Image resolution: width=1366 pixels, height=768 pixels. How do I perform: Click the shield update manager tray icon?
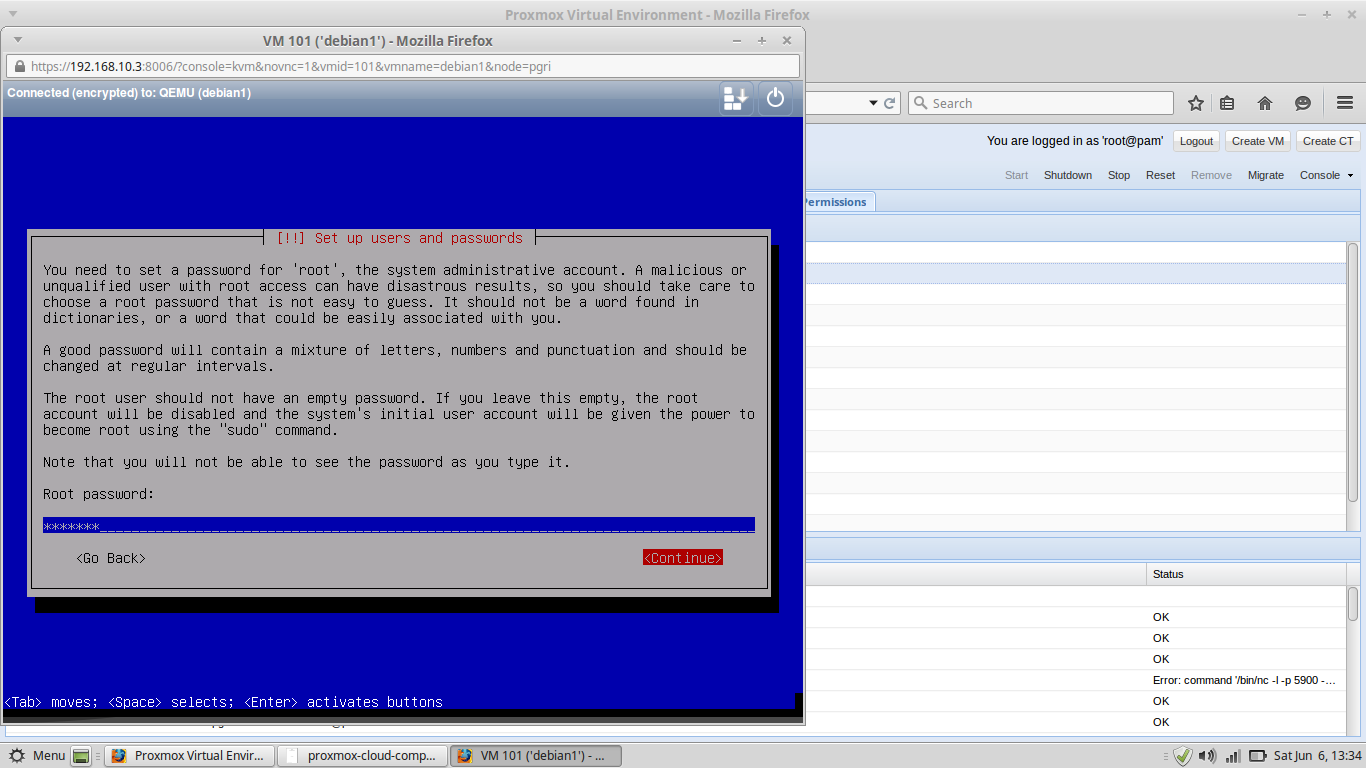point(1183,756)
